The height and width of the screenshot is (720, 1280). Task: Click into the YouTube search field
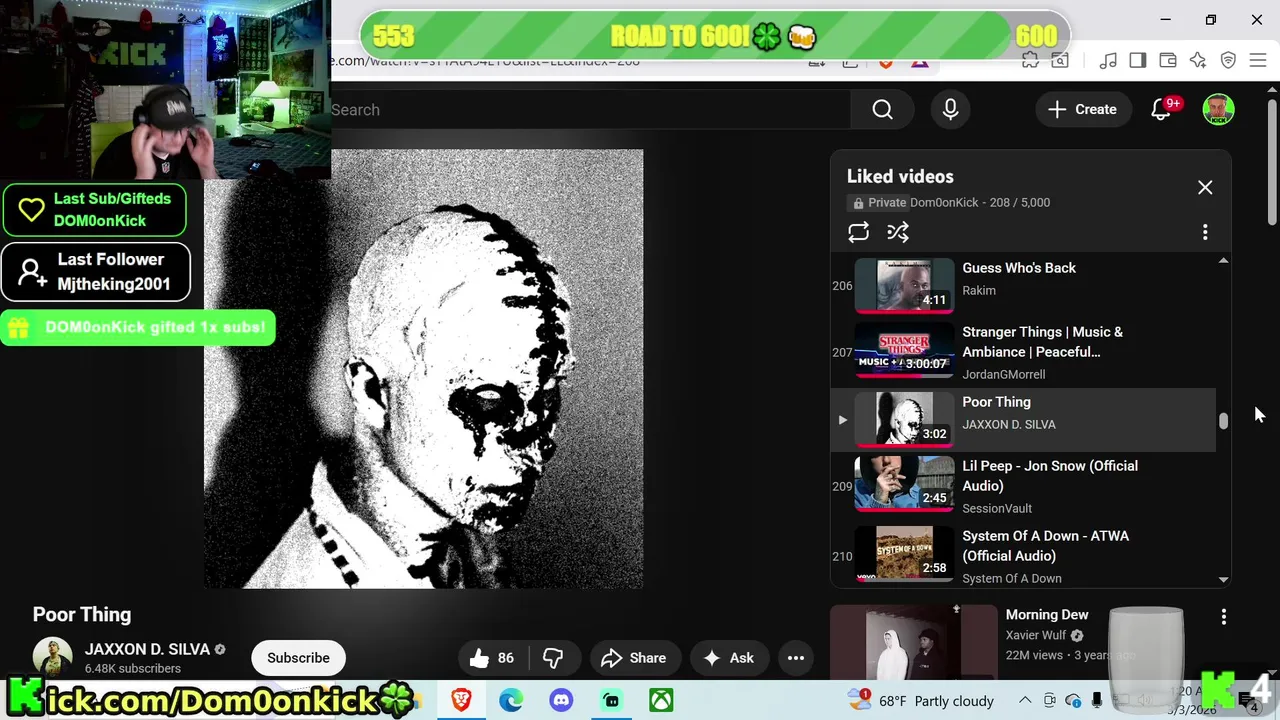(590, 110)
